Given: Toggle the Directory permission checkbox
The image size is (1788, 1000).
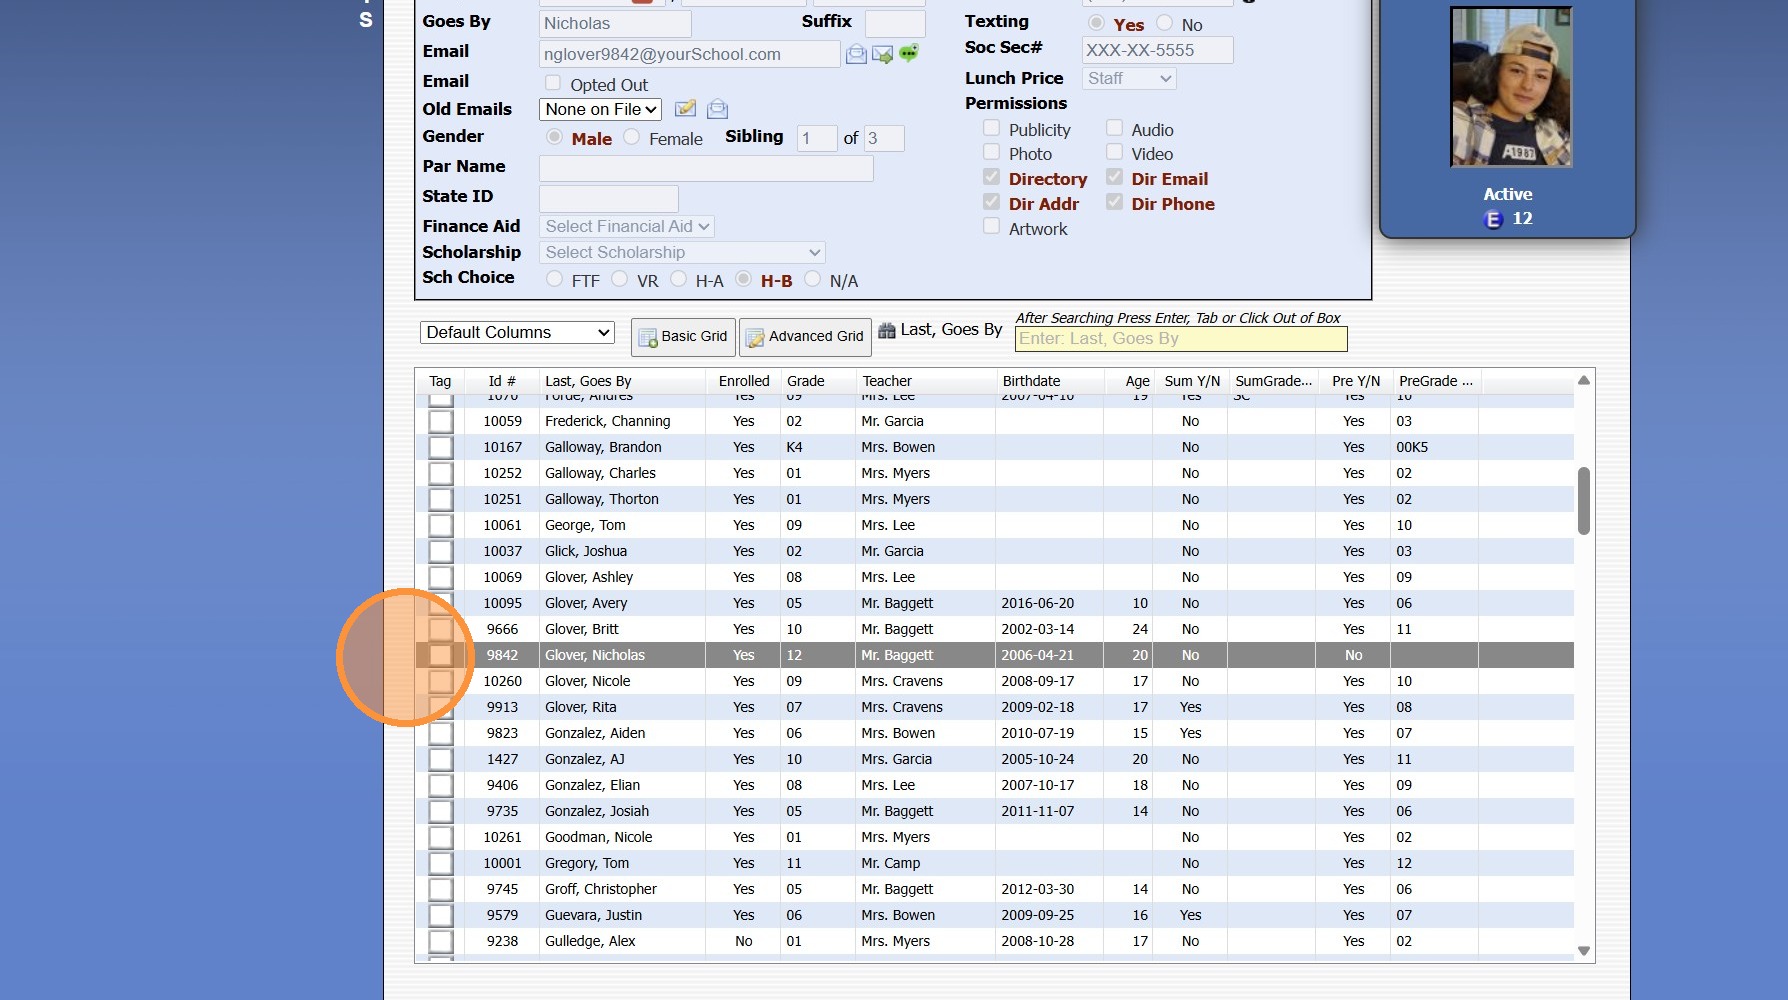Looking at the screenshot, I should 991,177.
